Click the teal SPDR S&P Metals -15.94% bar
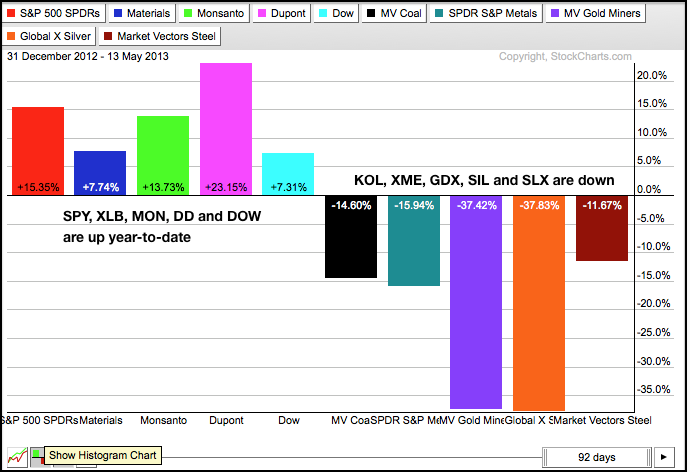Screen dimensions: 690x472 click(414, 241)
